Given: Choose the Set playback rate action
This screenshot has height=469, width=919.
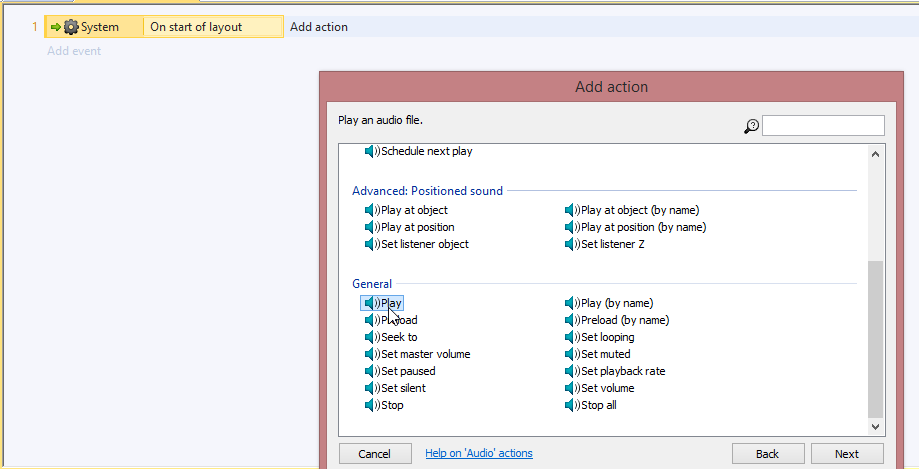Looking at the screenshot, I should click(x=615, y=371).
